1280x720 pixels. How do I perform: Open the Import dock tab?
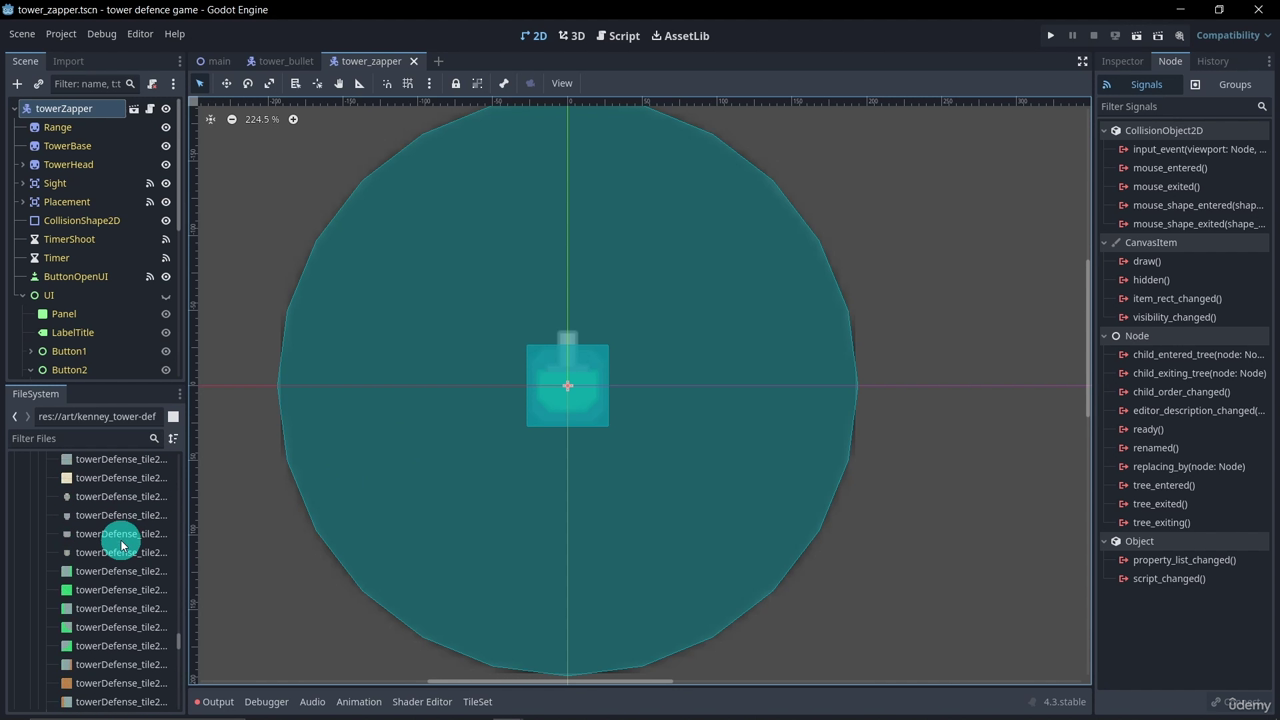pyautogui.click(x=68, y=62)
